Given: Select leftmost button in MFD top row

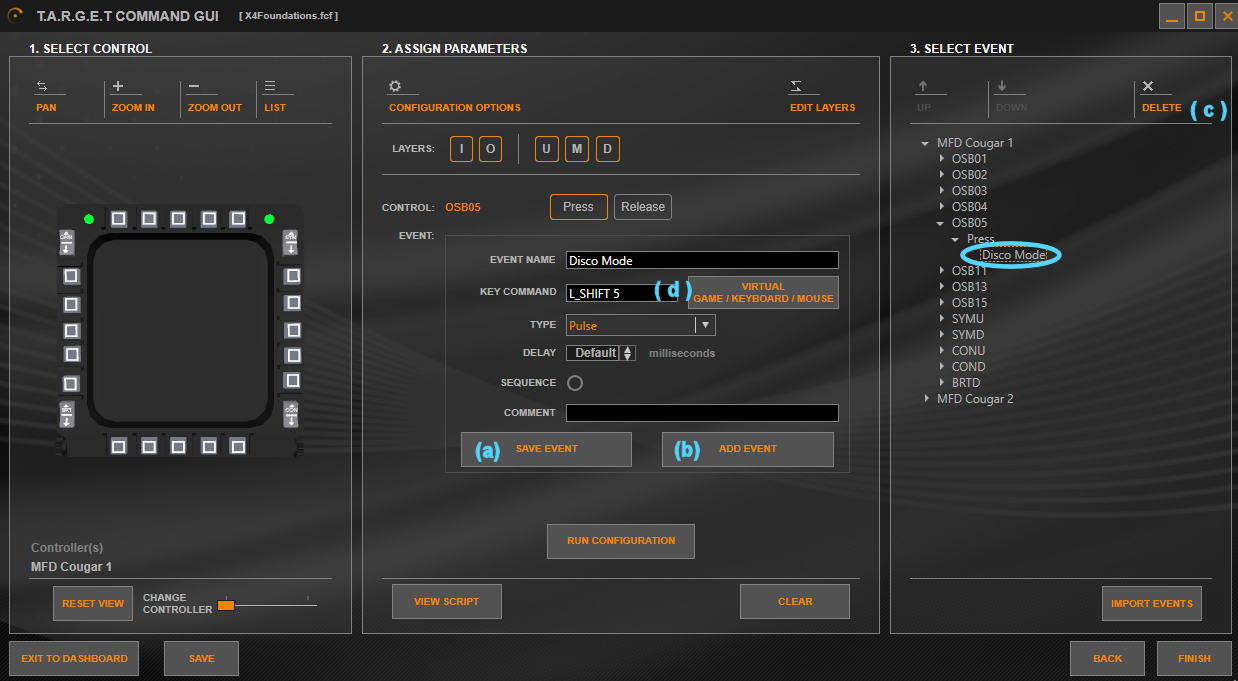Looking at the screenshot, I should [x=118, y=219].
